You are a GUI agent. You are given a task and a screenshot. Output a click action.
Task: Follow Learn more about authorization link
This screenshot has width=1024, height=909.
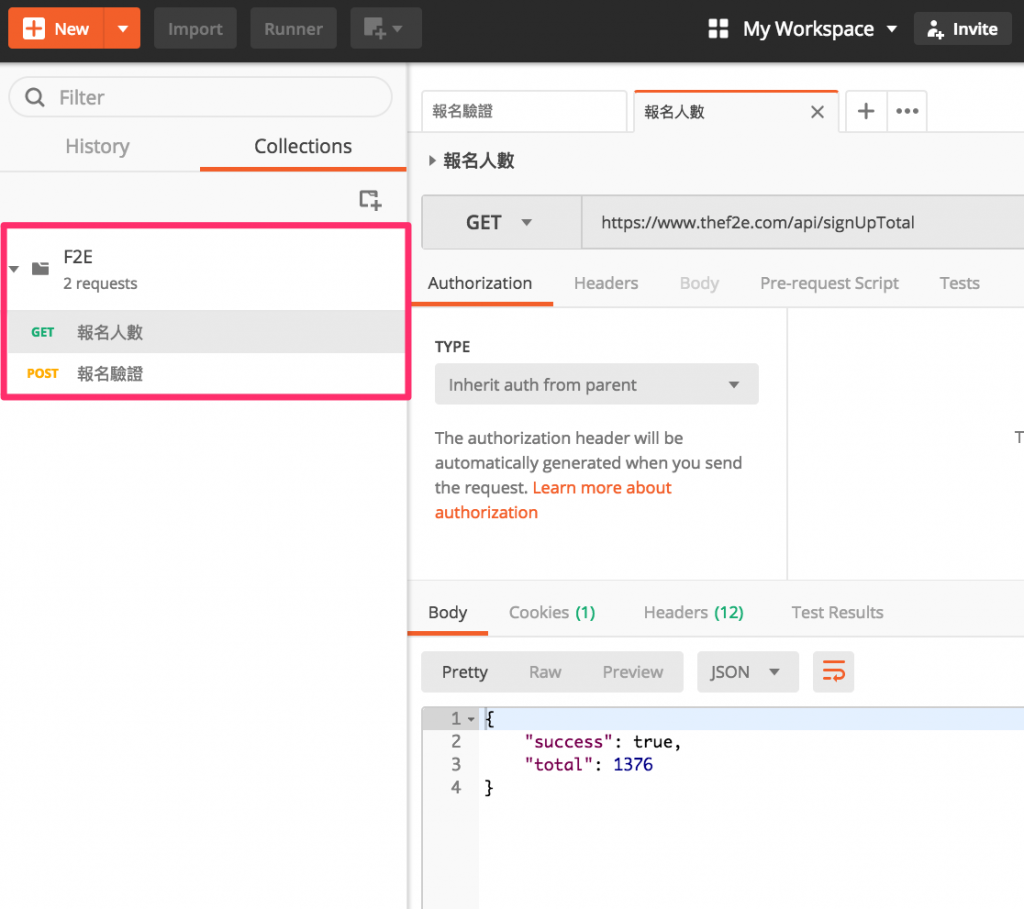(x=602, y=488)
